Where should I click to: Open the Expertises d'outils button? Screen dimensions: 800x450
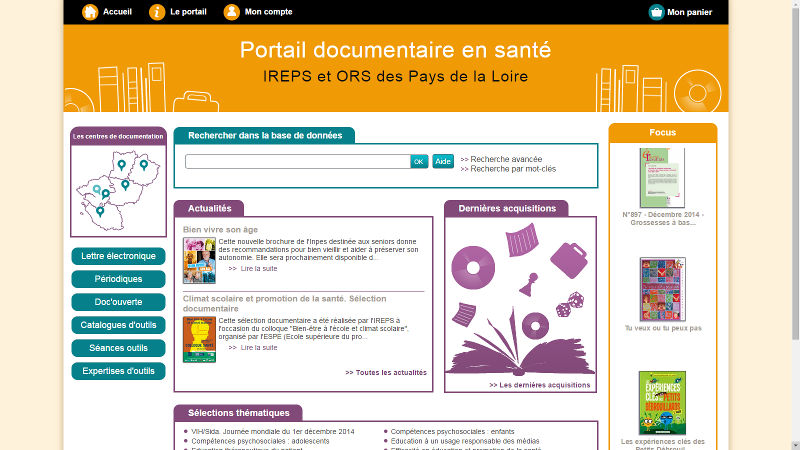click(x=118, y=371)
